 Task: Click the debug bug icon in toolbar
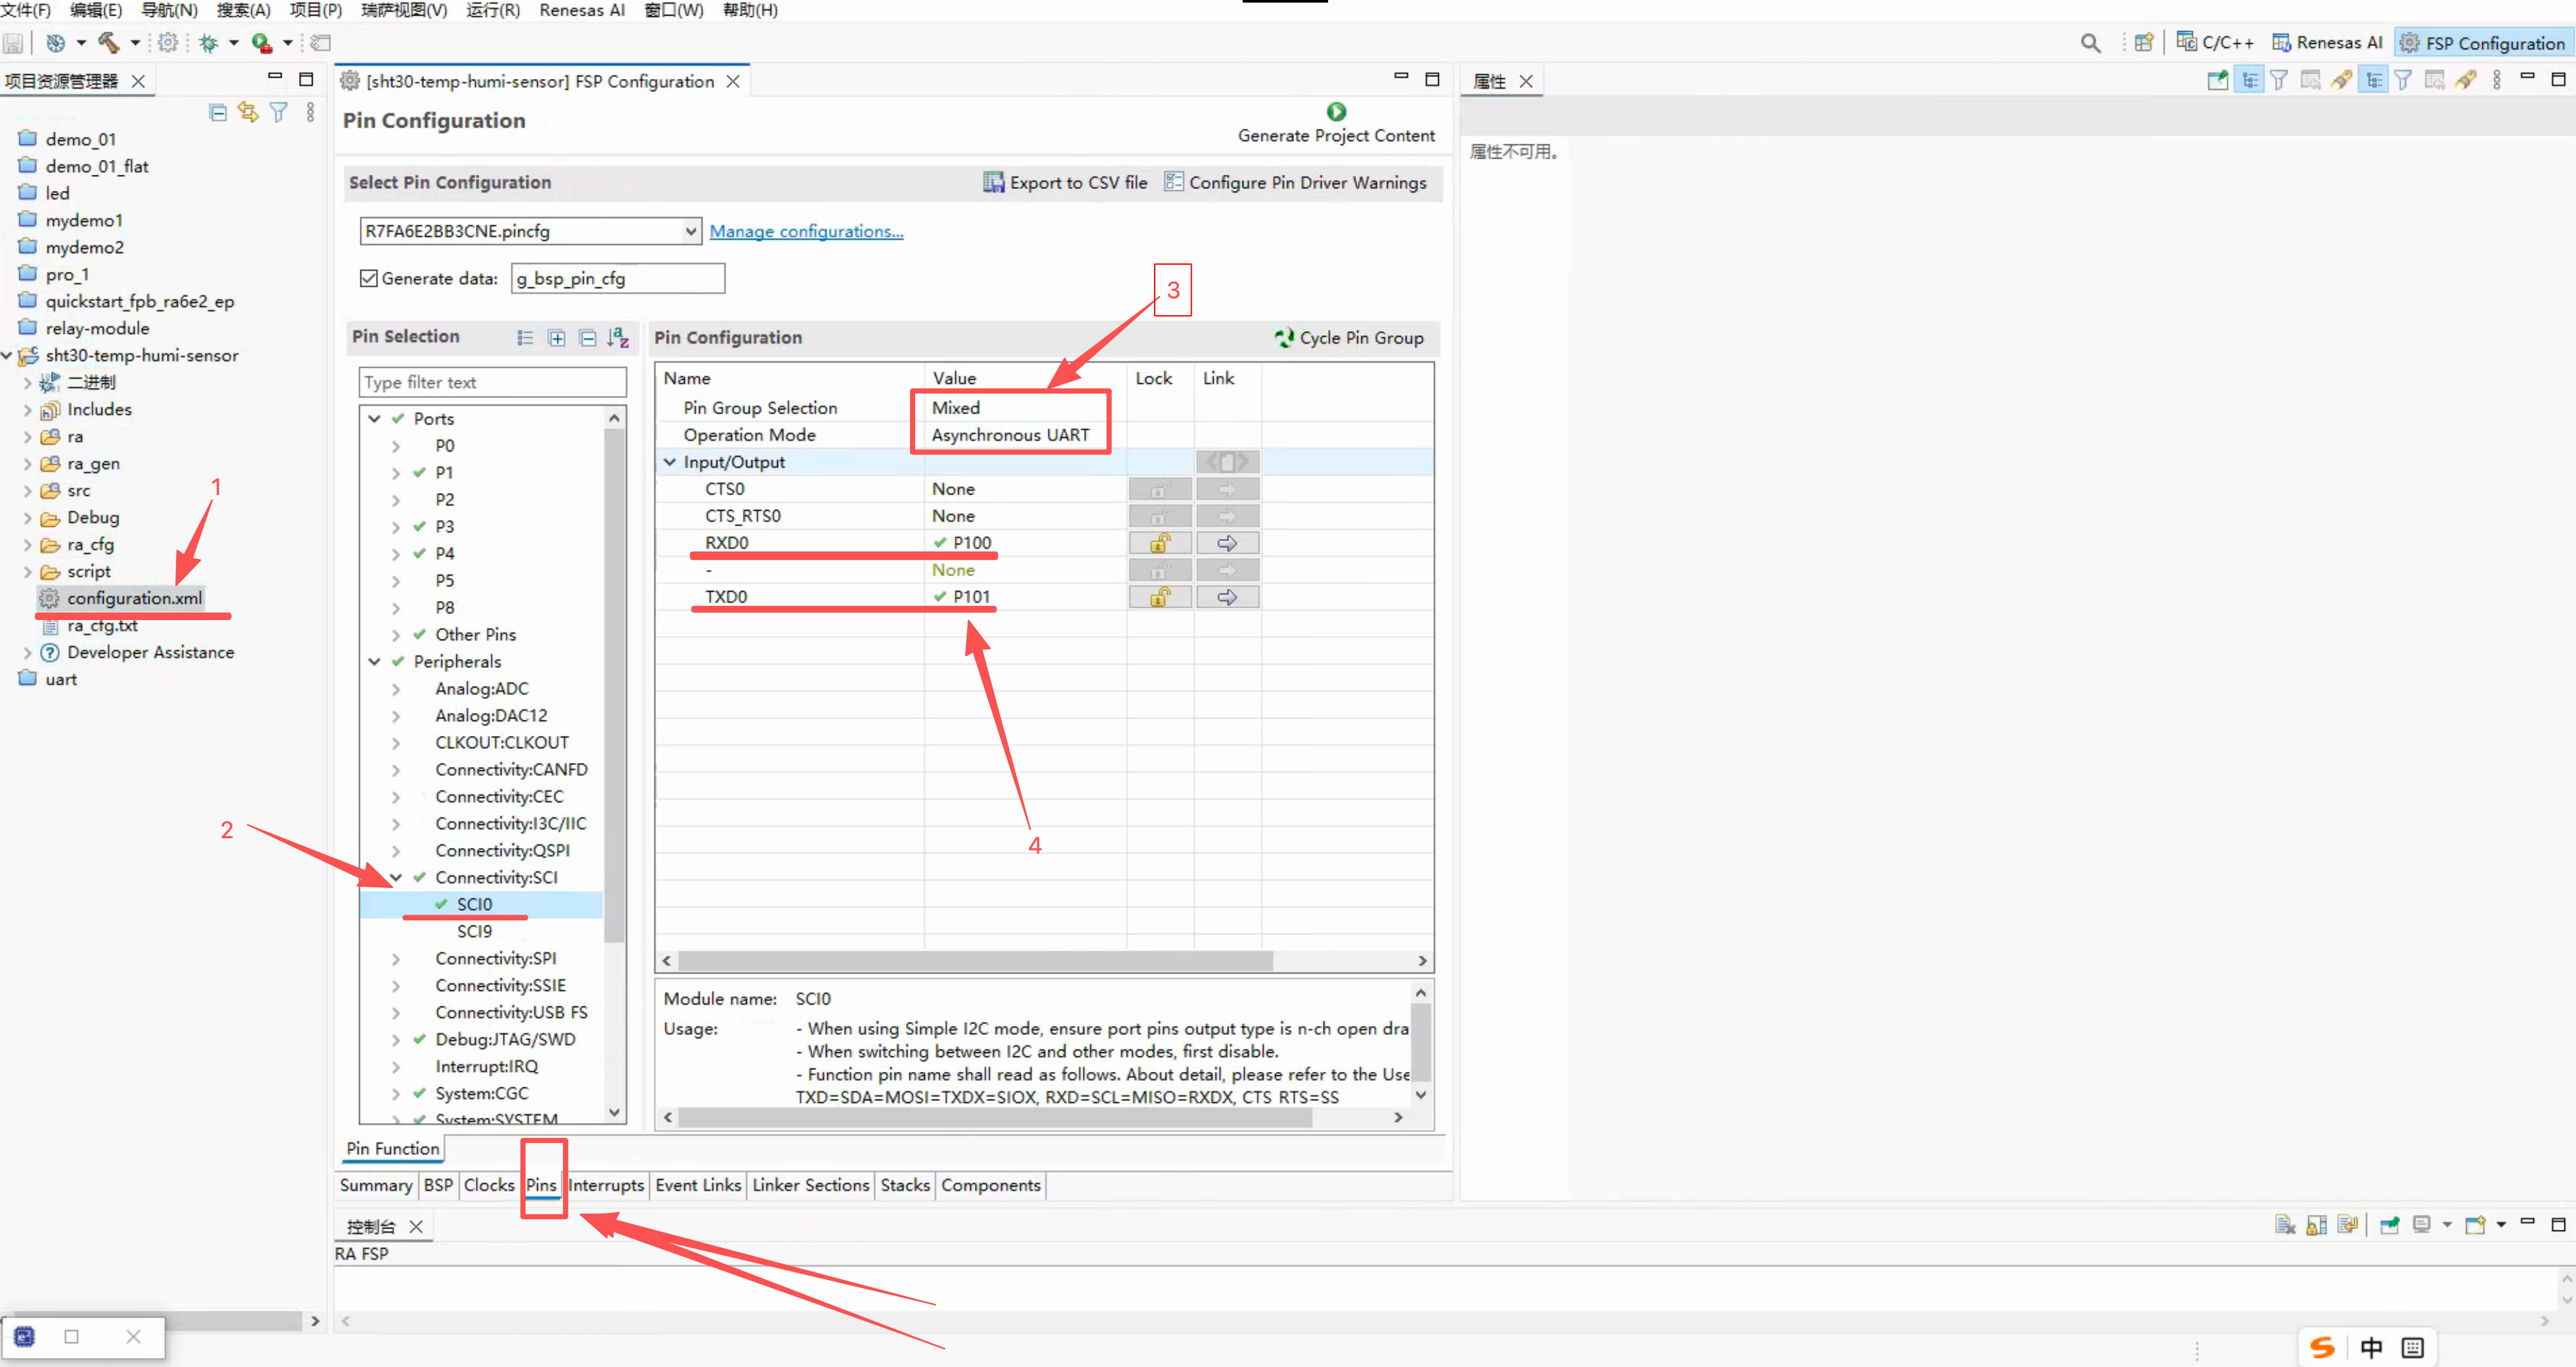pos(208,43)
